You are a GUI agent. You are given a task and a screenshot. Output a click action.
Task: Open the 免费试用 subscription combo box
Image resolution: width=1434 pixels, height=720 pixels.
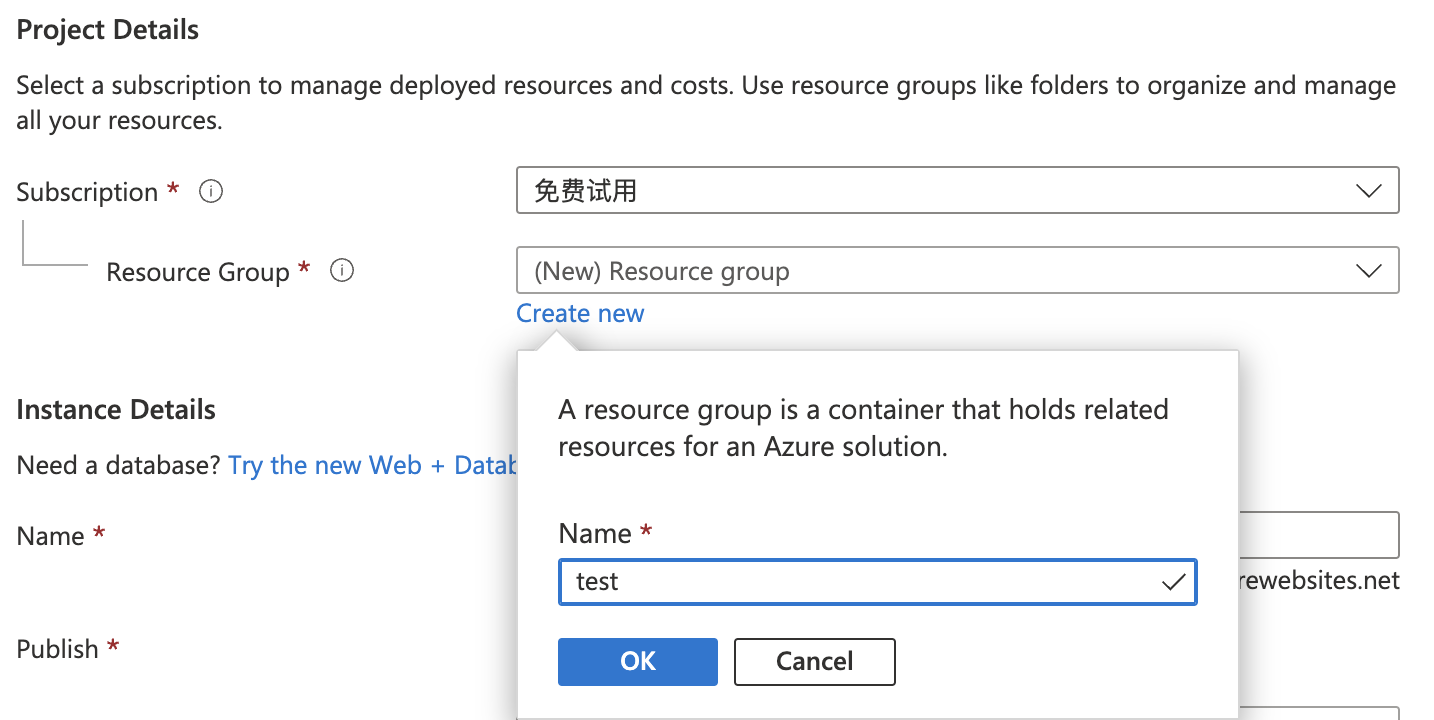click(940, 191)
